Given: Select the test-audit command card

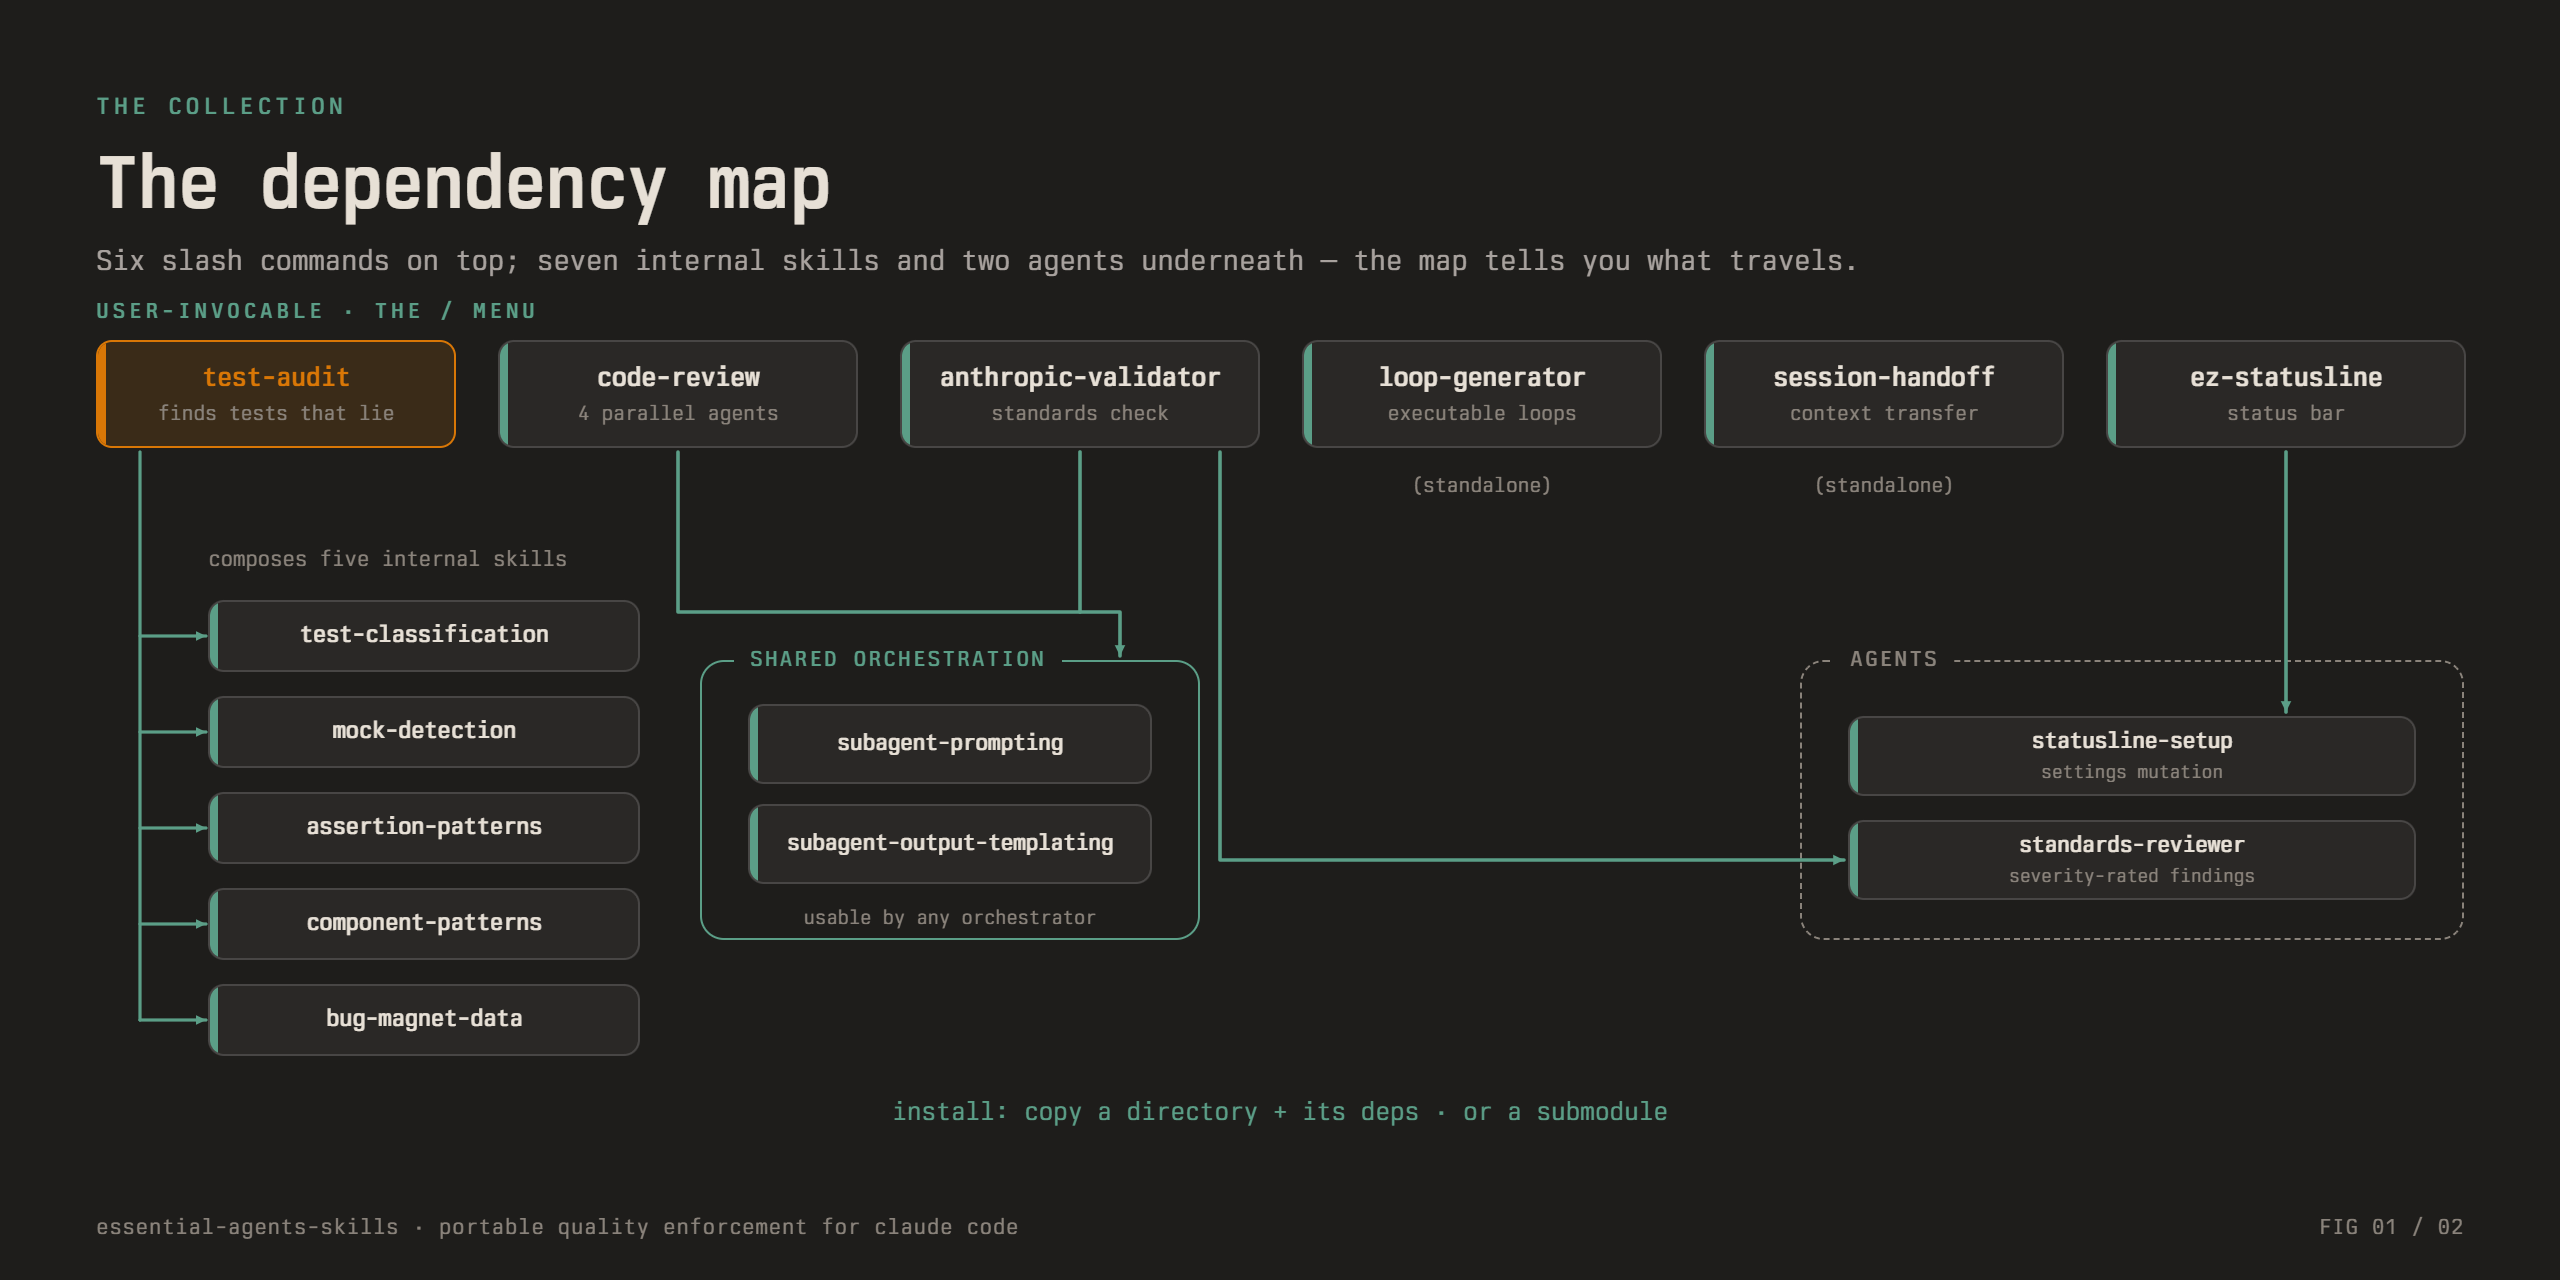Looking at the screenshot, I should [276, 394].
